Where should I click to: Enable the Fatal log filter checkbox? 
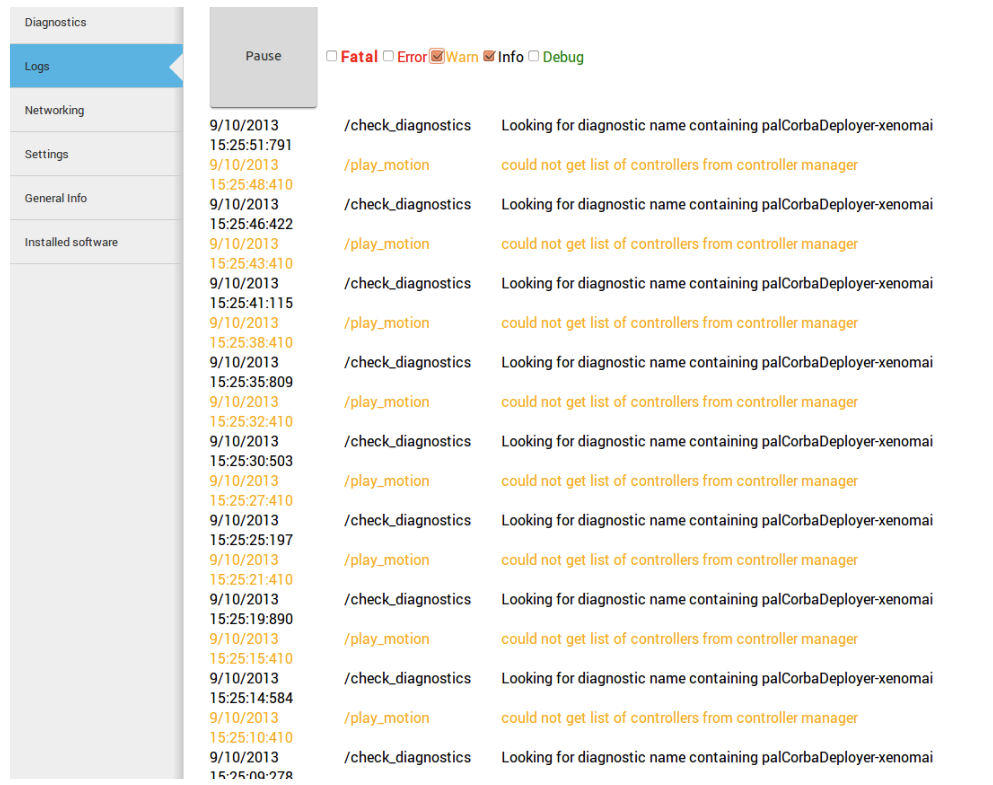331,56
